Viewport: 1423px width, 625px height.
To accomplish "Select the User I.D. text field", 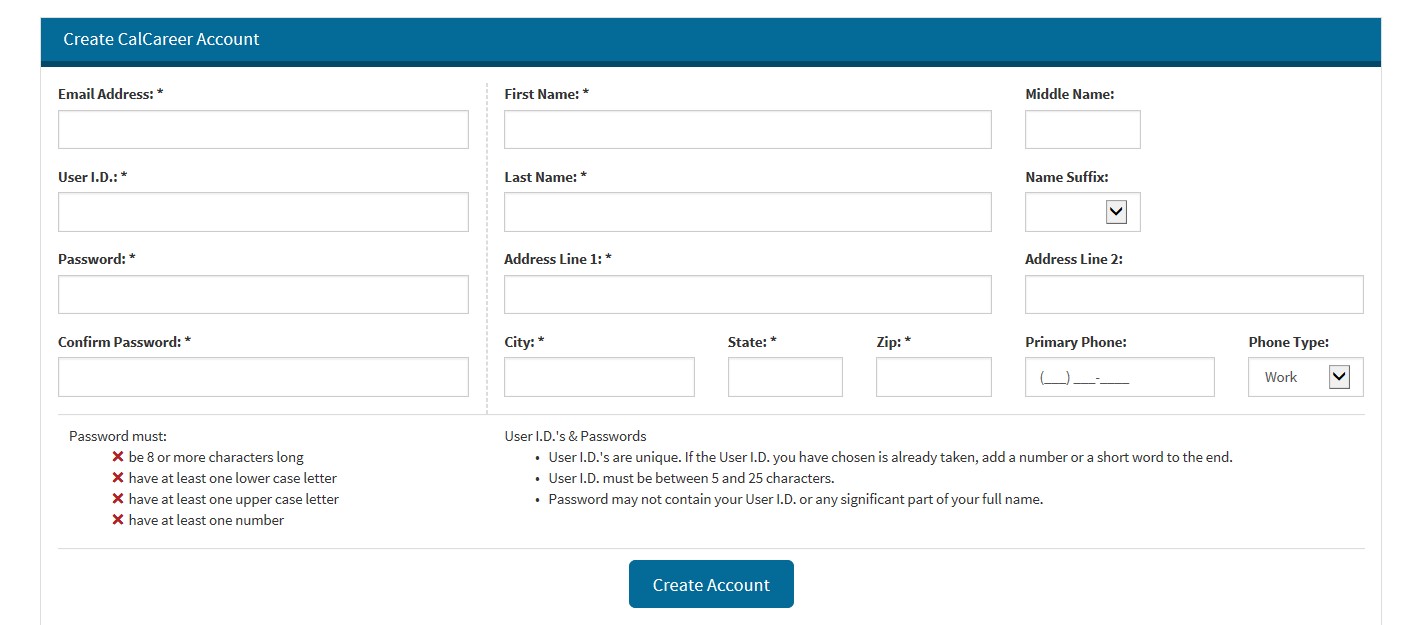I will [263, 212].
